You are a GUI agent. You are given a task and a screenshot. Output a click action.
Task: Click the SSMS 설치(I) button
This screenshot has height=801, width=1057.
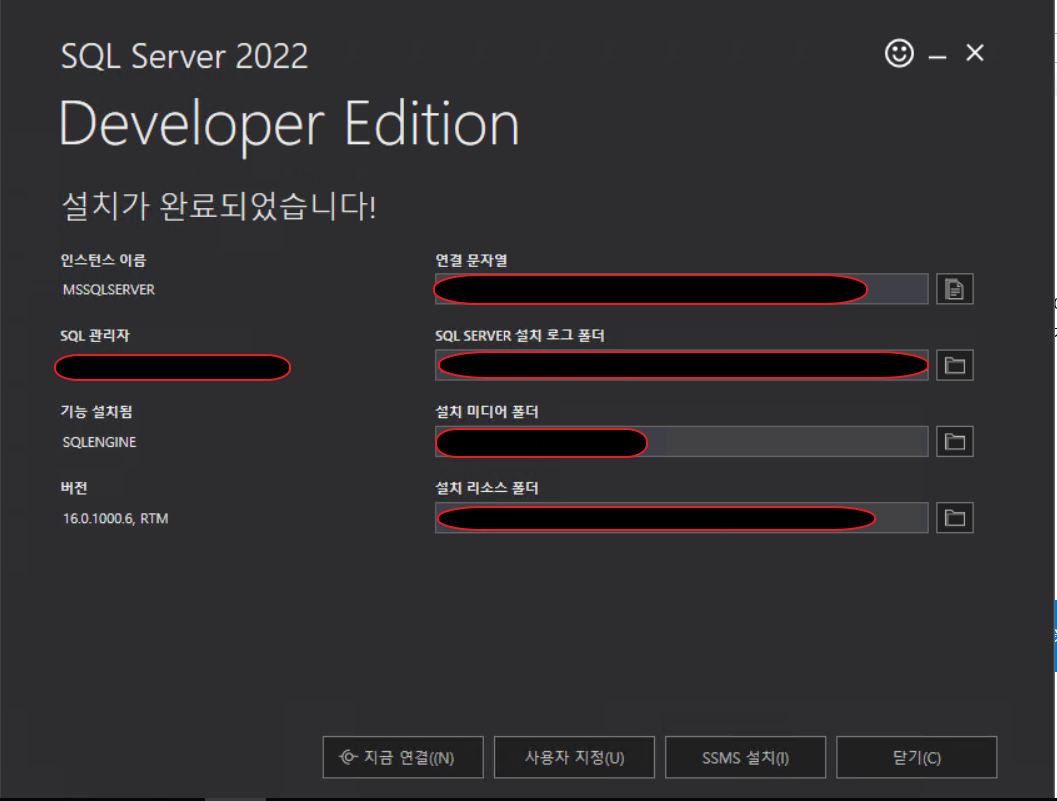pyautogui.click(x=746, y=757)
